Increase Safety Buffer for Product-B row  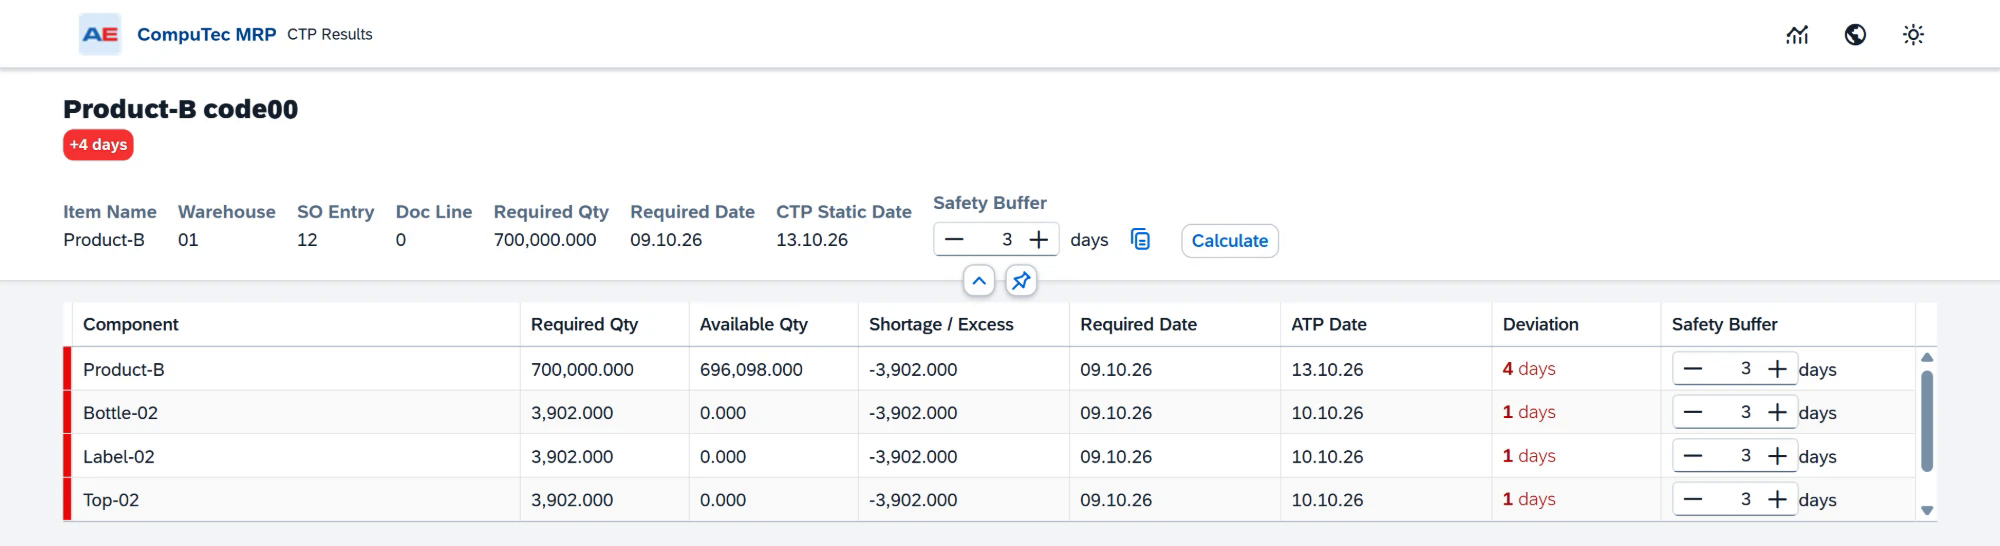coord(1777,369)
